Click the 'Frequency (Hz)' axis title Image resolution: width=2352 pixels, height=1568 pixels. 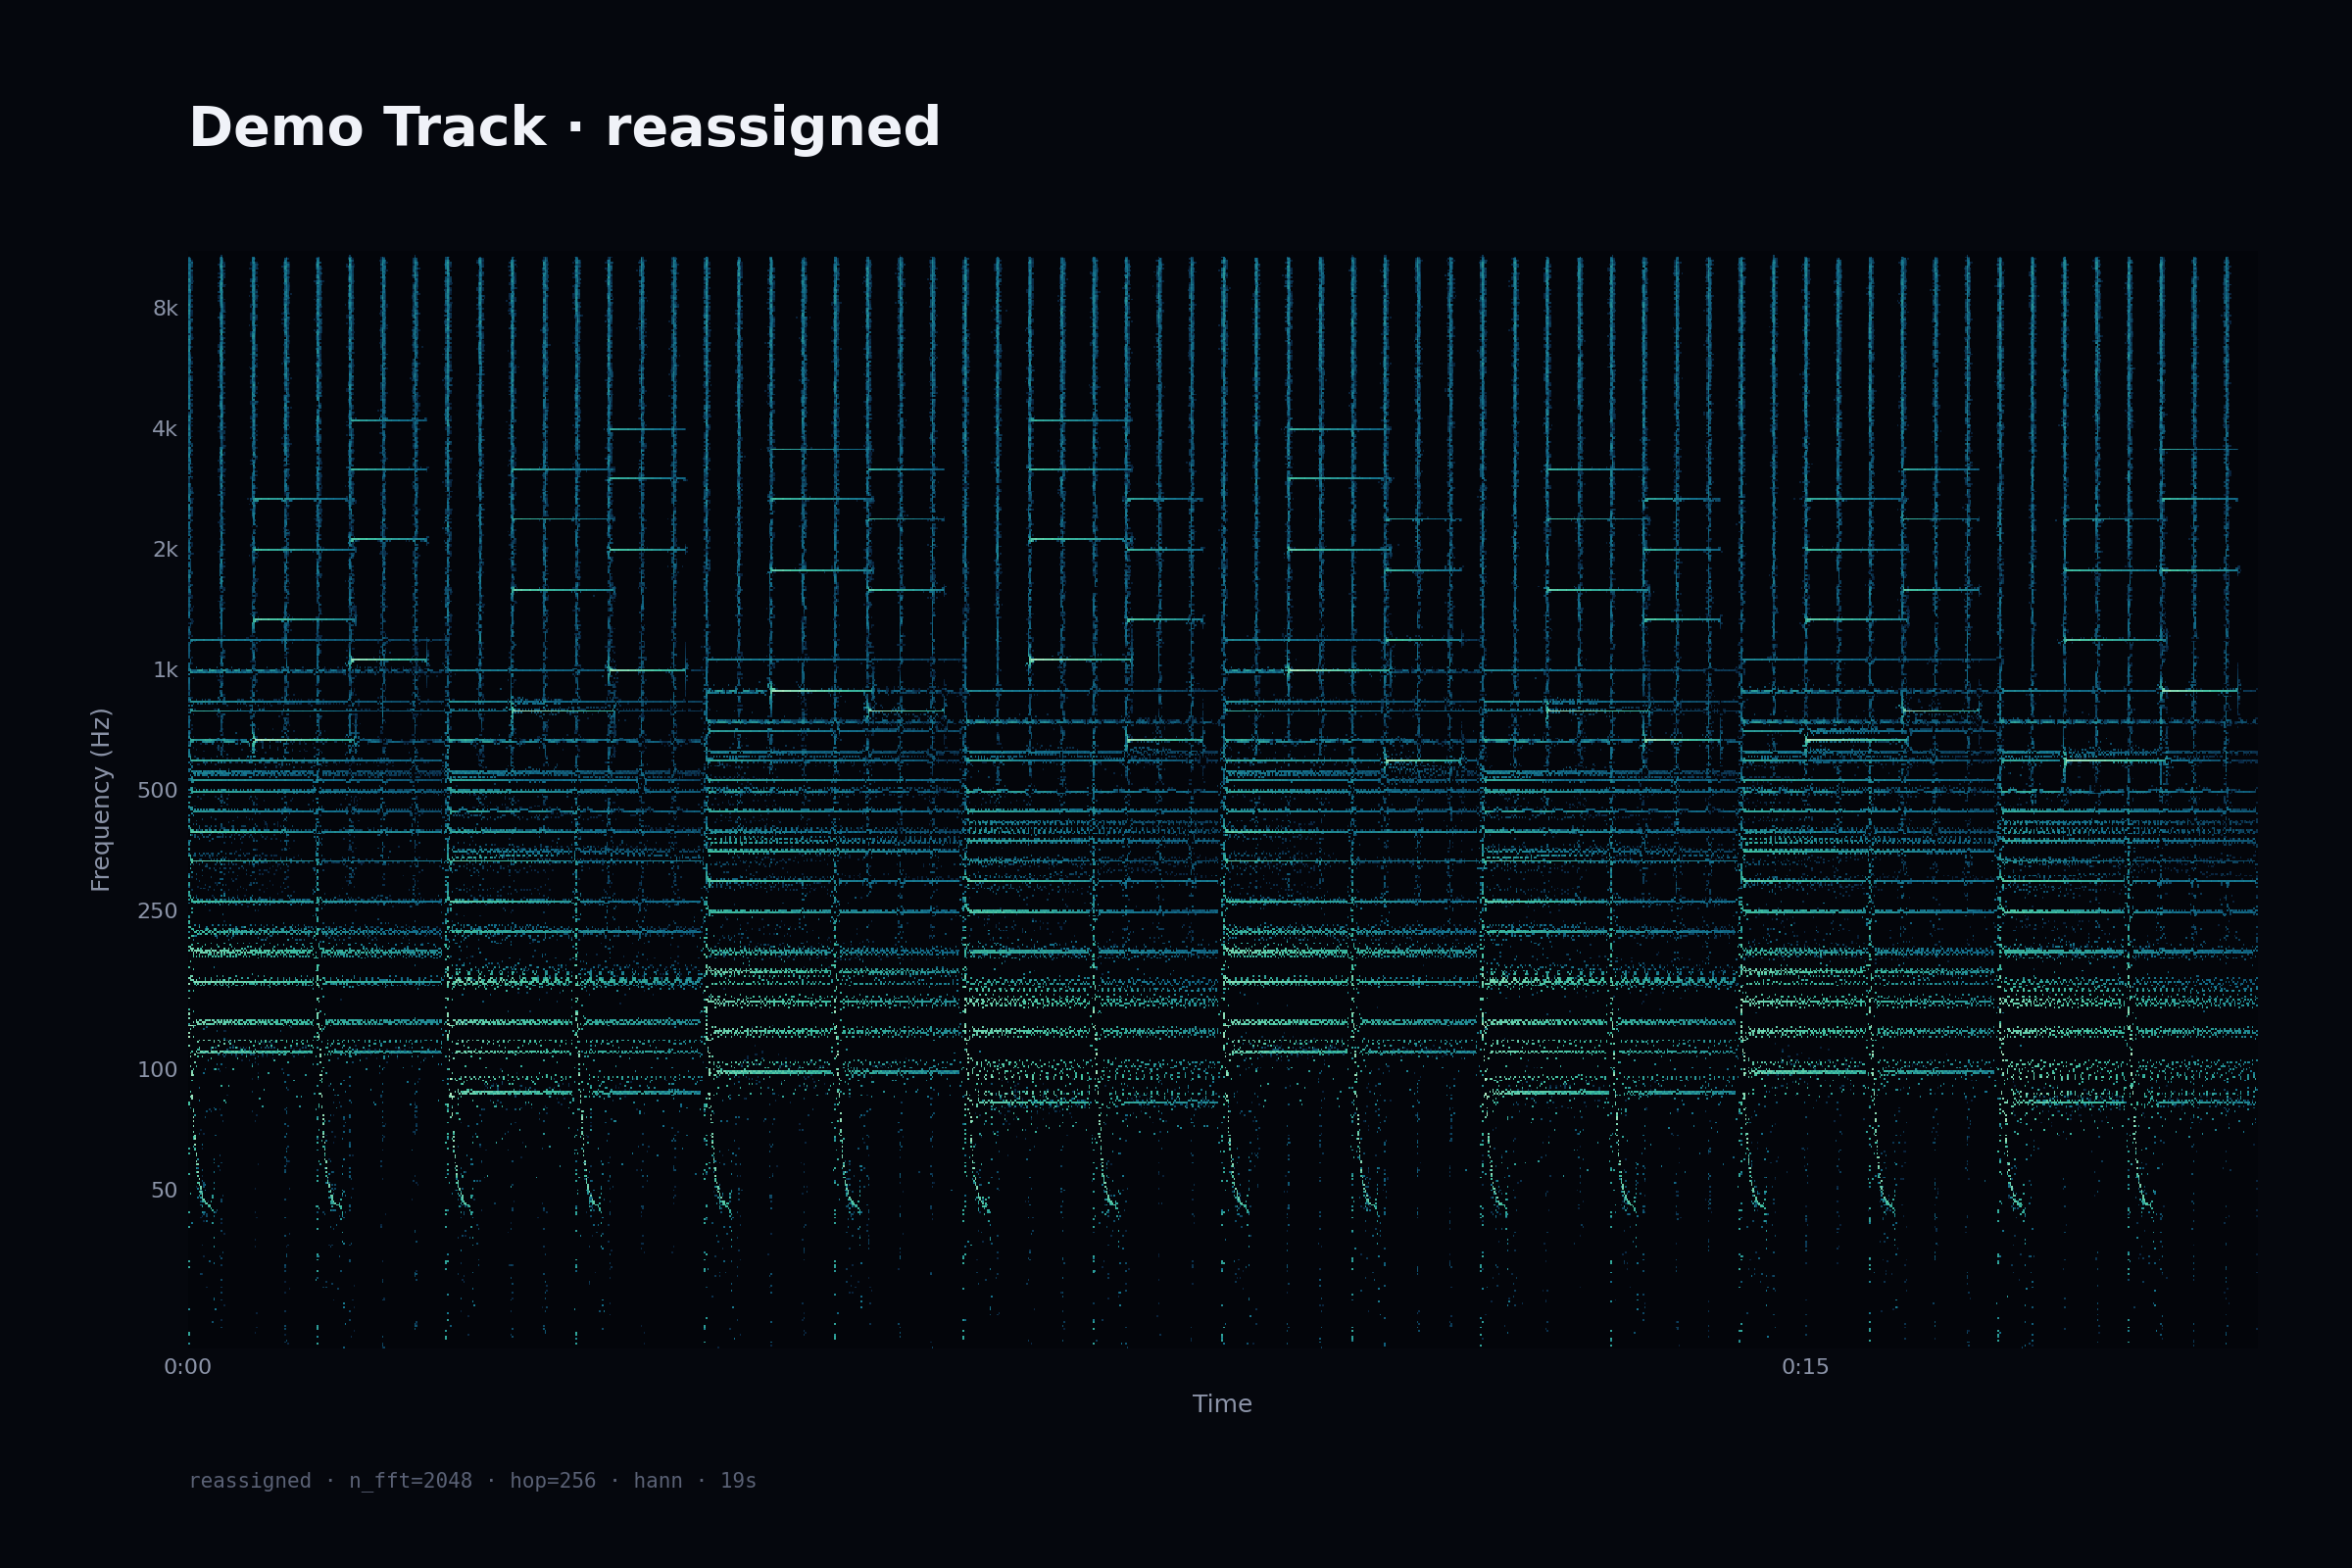(x=101, y=800)
